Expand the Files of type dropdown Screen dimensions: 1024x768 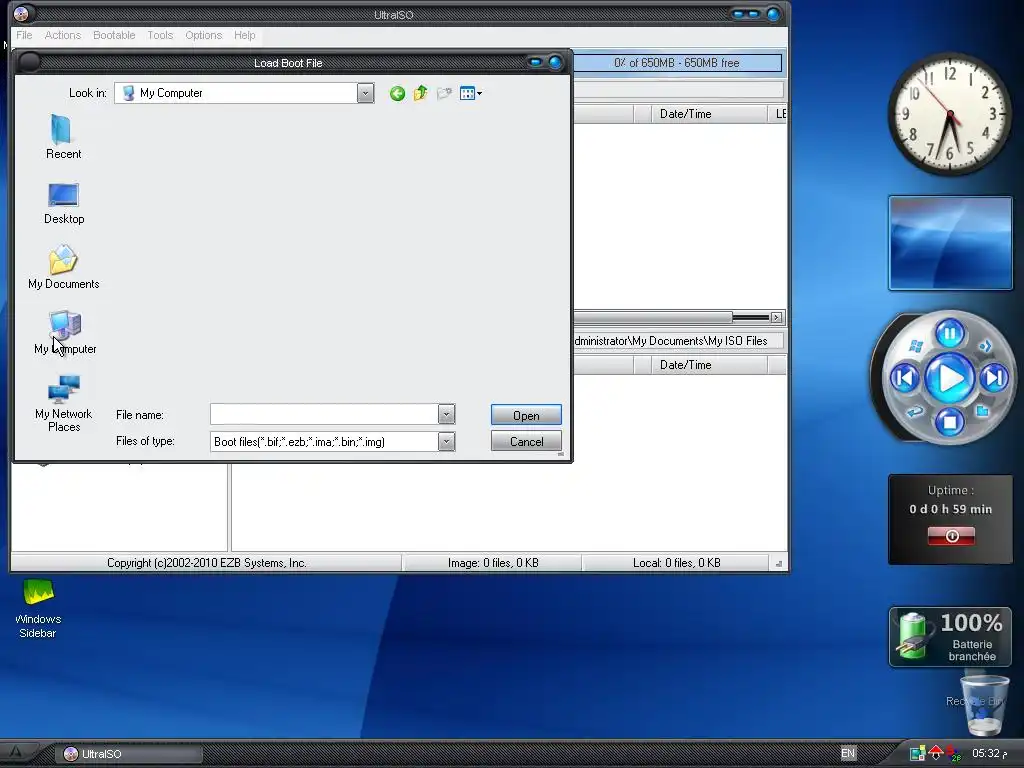[446, 441]
